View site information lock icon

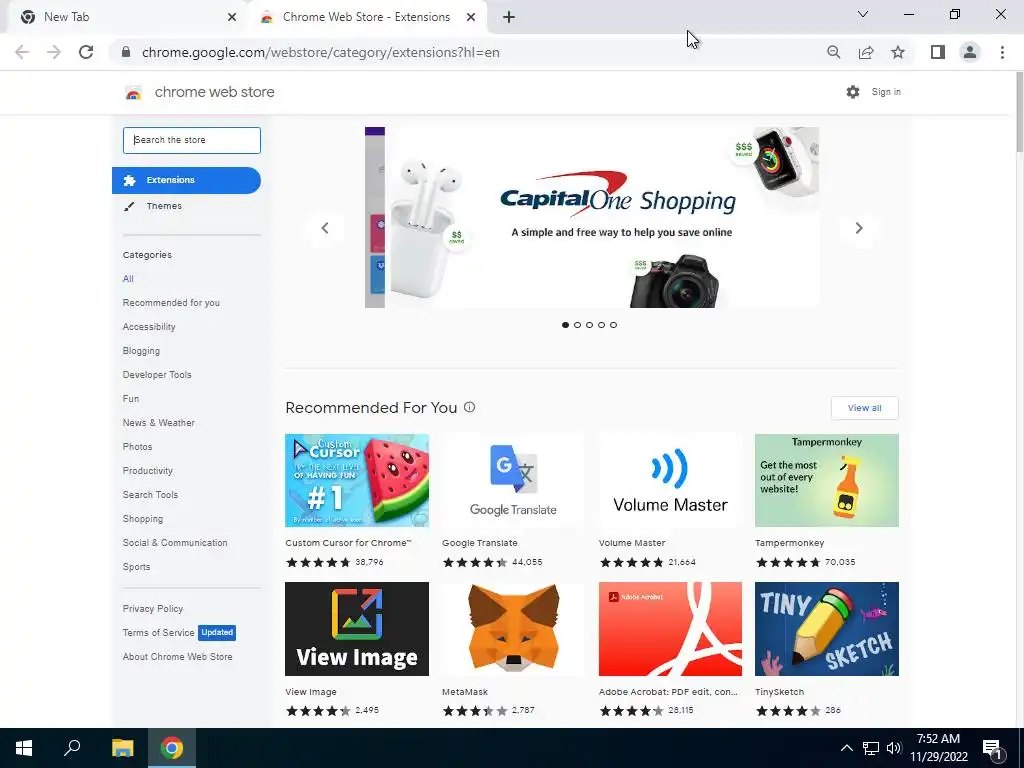point(126,52)
